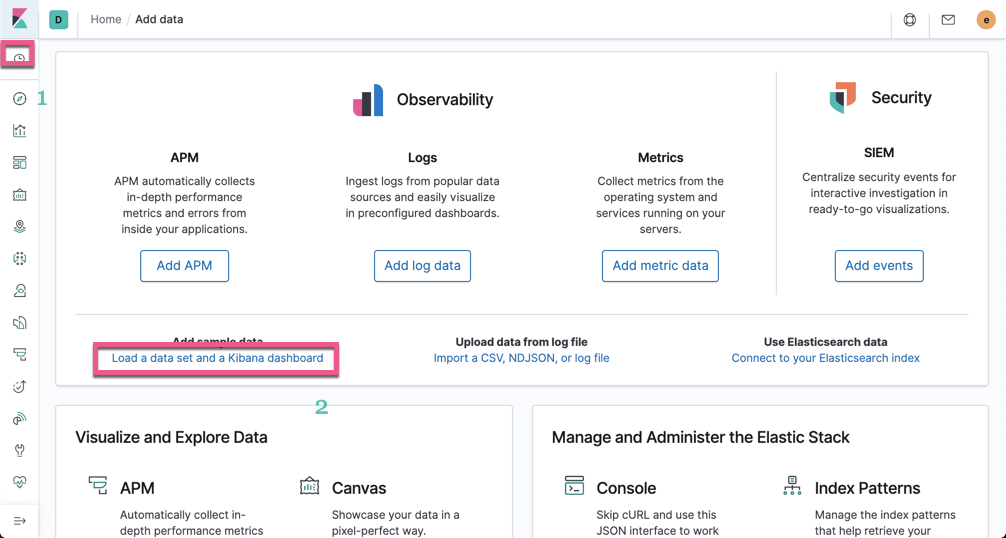
Task: Click the Canvas card icon
Action: (310, 485)
